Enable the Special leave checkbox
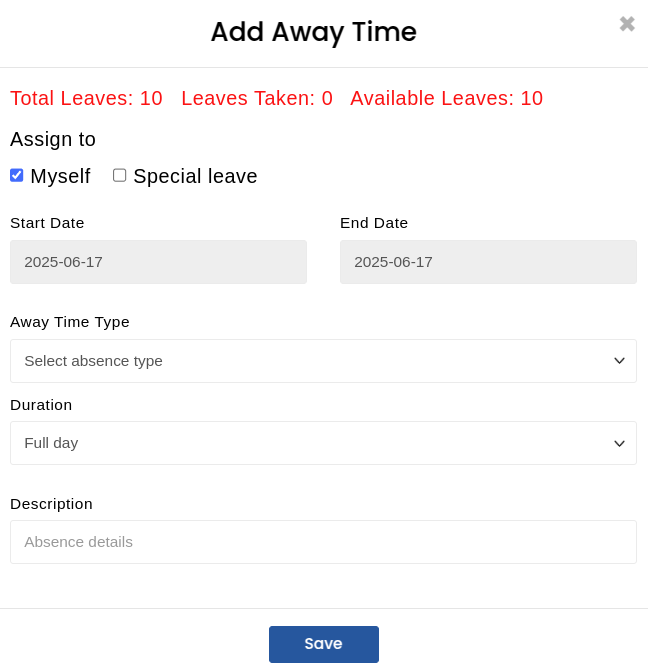This screenshot has width=648, height=671. click(x=119, y=175)
